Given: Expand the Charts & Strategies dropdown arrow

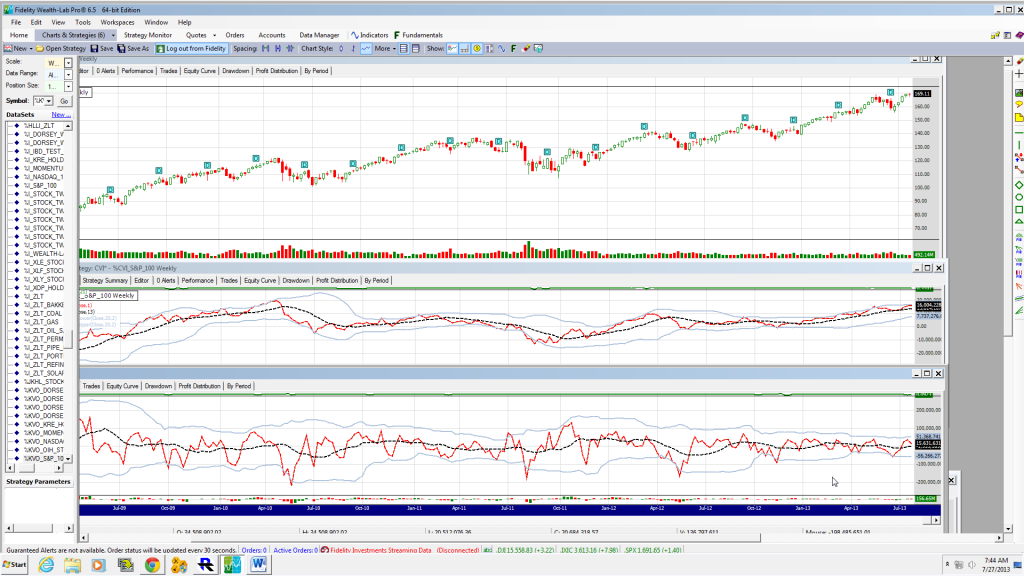Looking at the screenshot, I should point(113,35).
